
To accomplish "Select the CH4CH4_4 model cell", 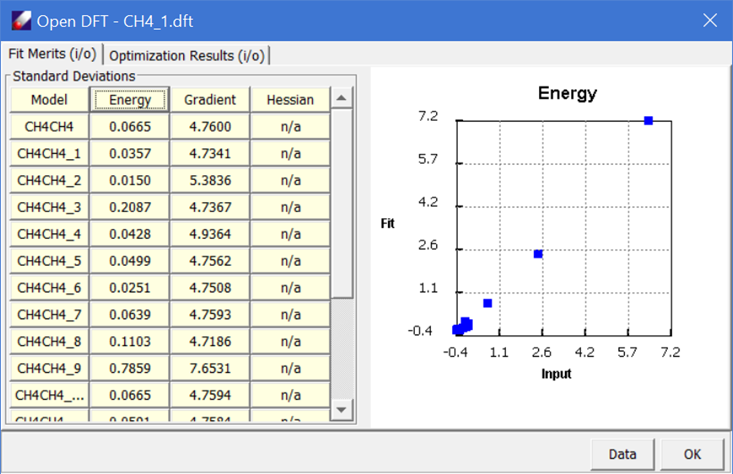I will [x=49, y=234].
